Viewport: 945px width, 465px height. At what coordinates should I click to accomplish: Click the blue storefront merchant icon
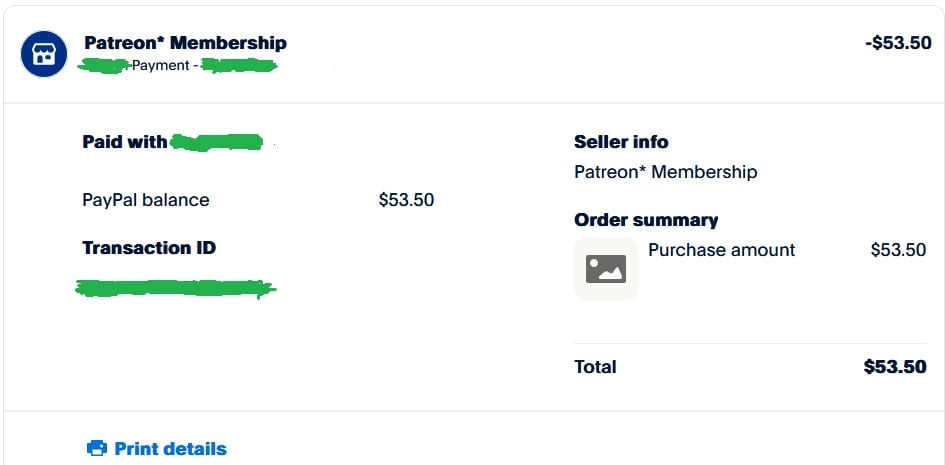[x=44, y=54]
